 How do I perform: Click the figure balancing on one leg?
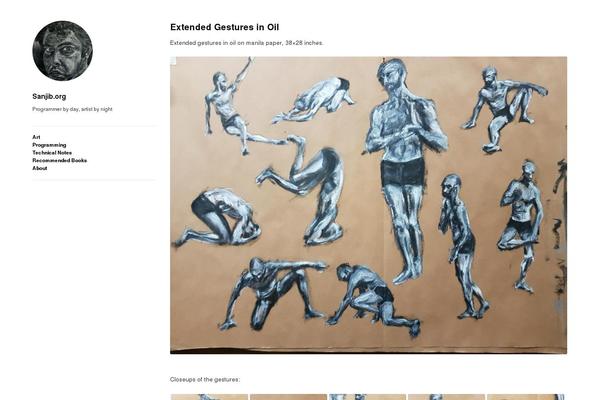(520, 226)
